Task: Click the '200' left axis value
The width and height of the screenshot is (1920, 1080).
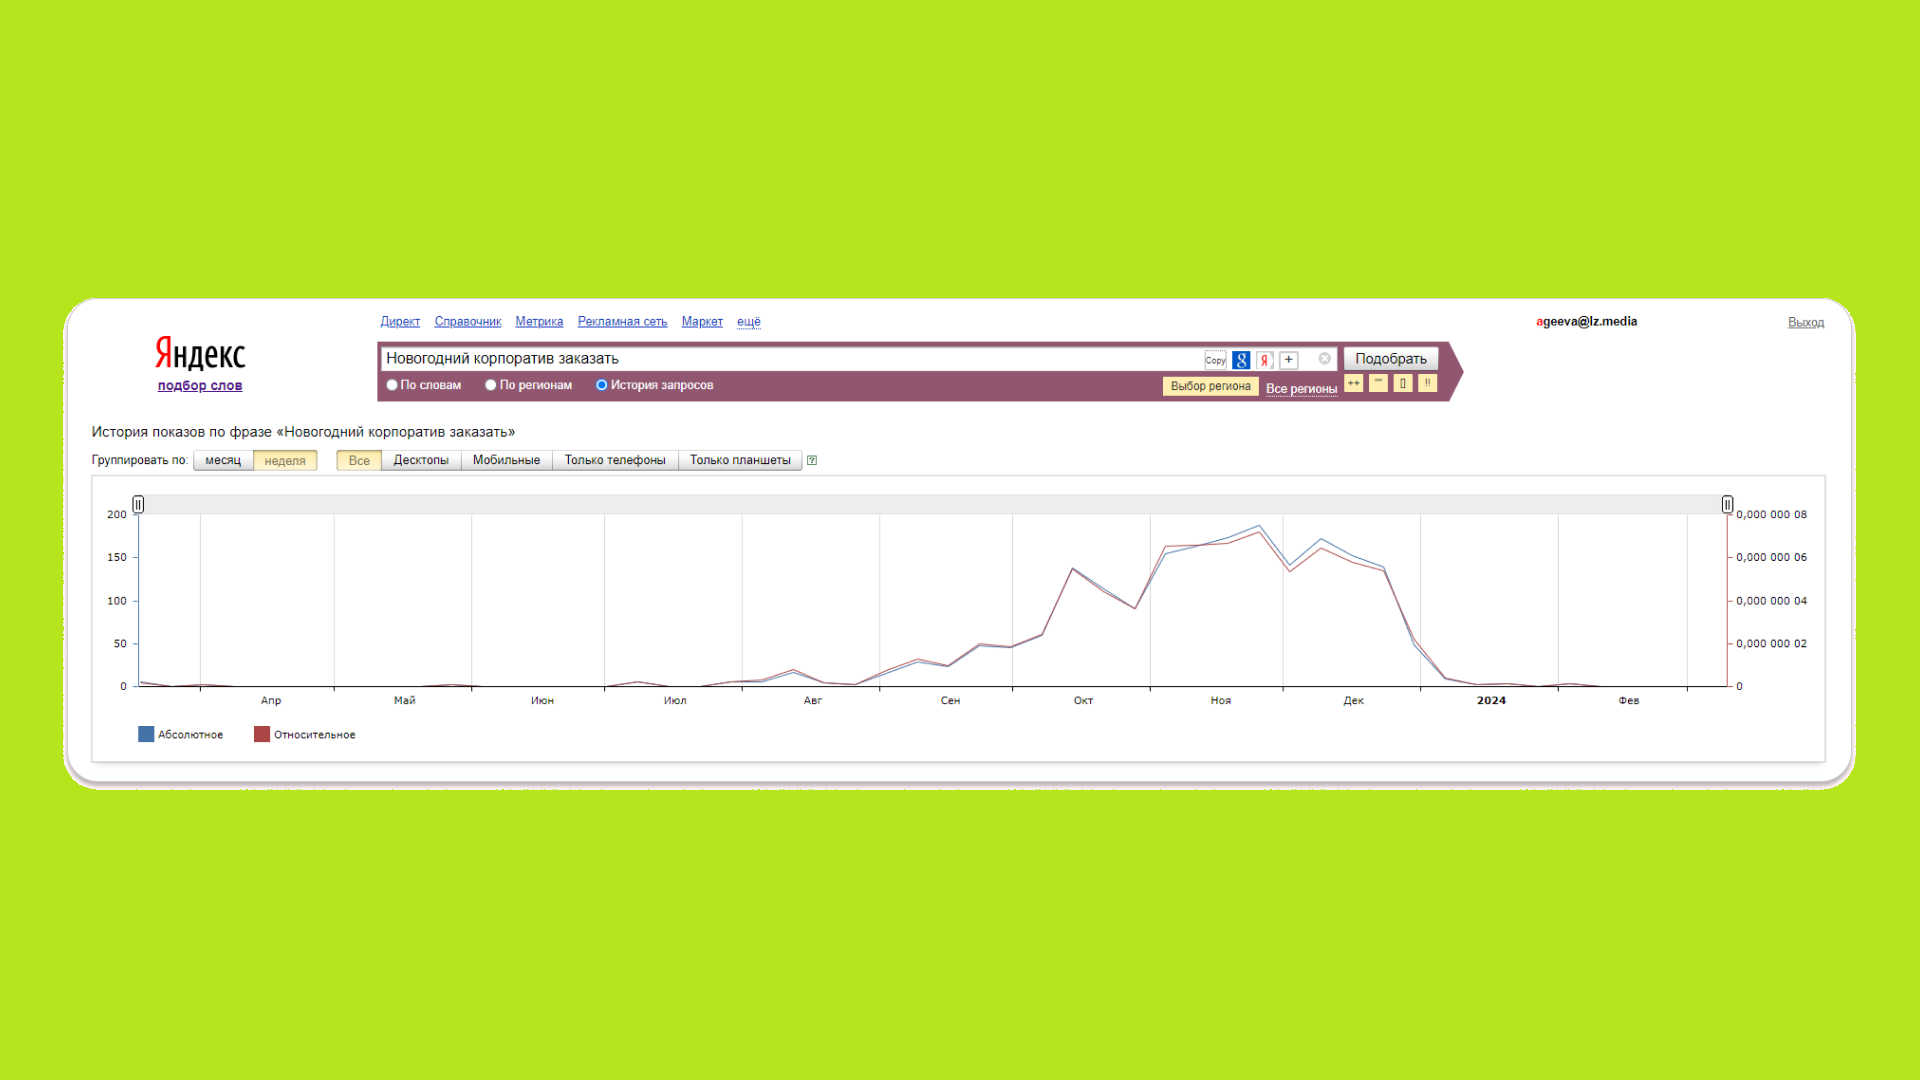Action: pyautogui.click(x=117, y=515)
